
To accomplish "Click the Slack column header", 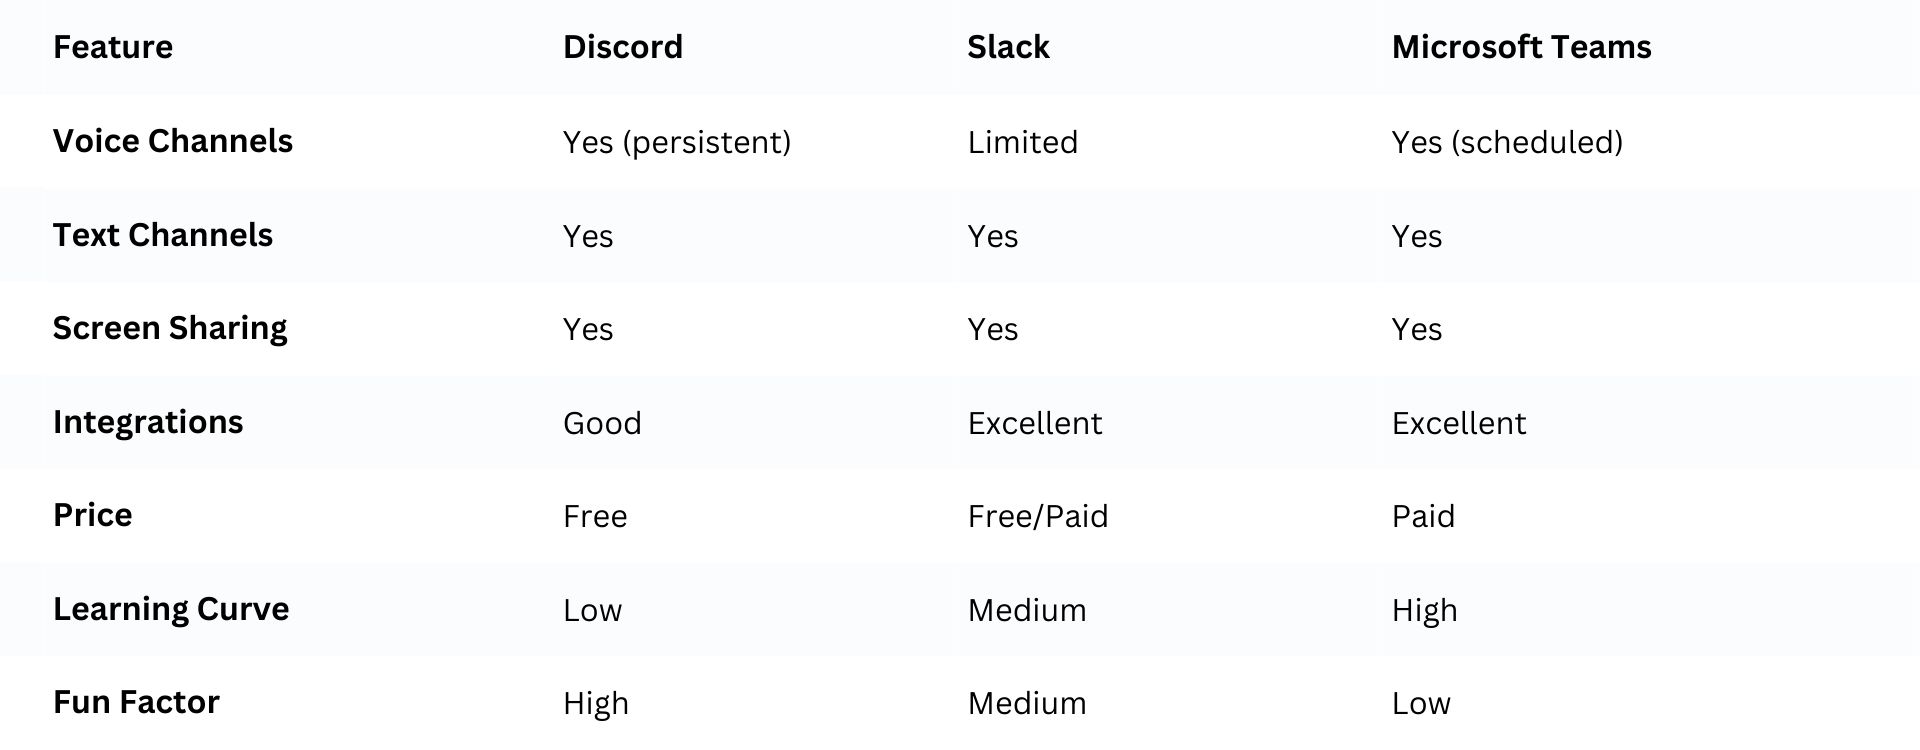I will (1008, 47).
